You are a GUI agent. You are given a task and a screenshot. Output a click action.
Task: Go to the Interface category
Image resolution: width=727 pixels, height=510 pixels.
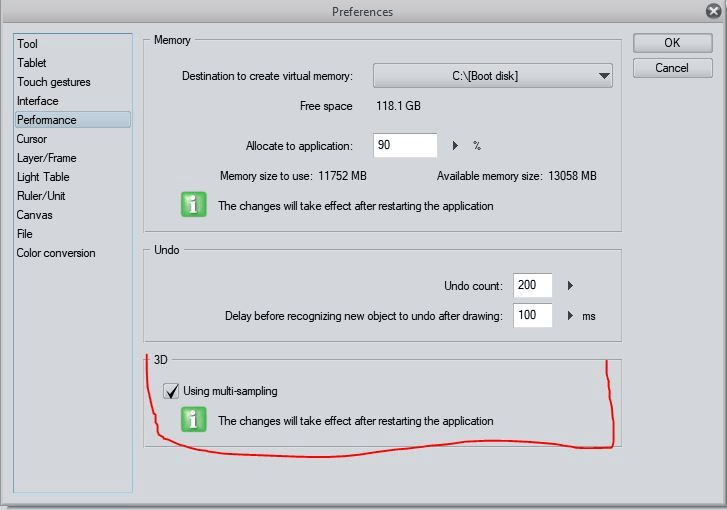coord(37,101)
